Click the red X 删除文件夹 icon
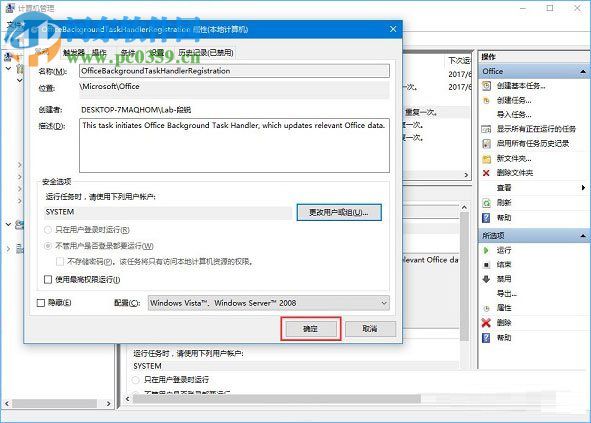The image size is (591, 423). click(x=486, y=173)
